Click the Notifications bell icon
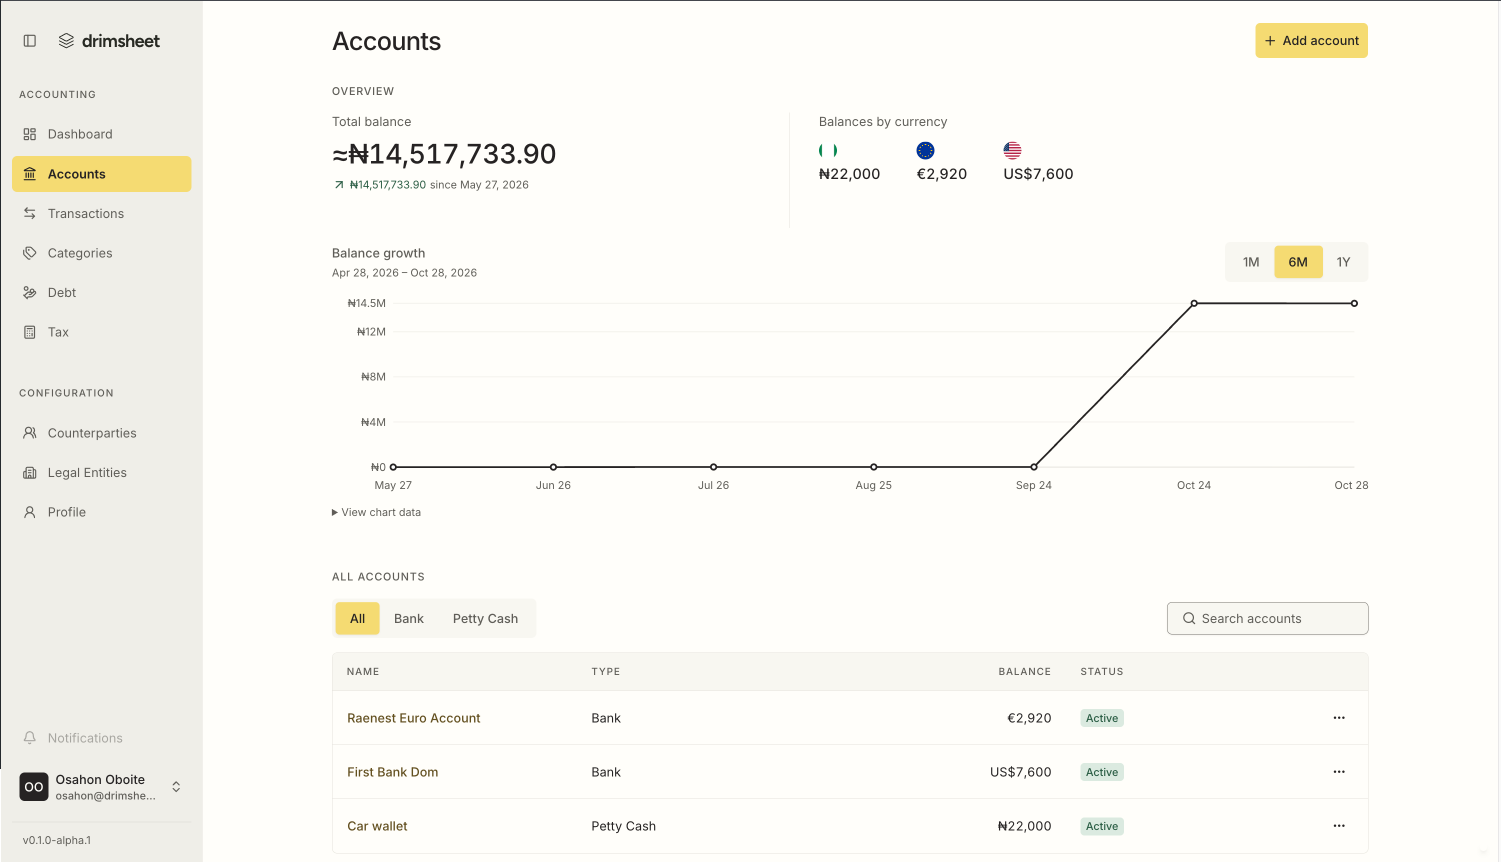Screen dimensions: 1501x862 30,738
